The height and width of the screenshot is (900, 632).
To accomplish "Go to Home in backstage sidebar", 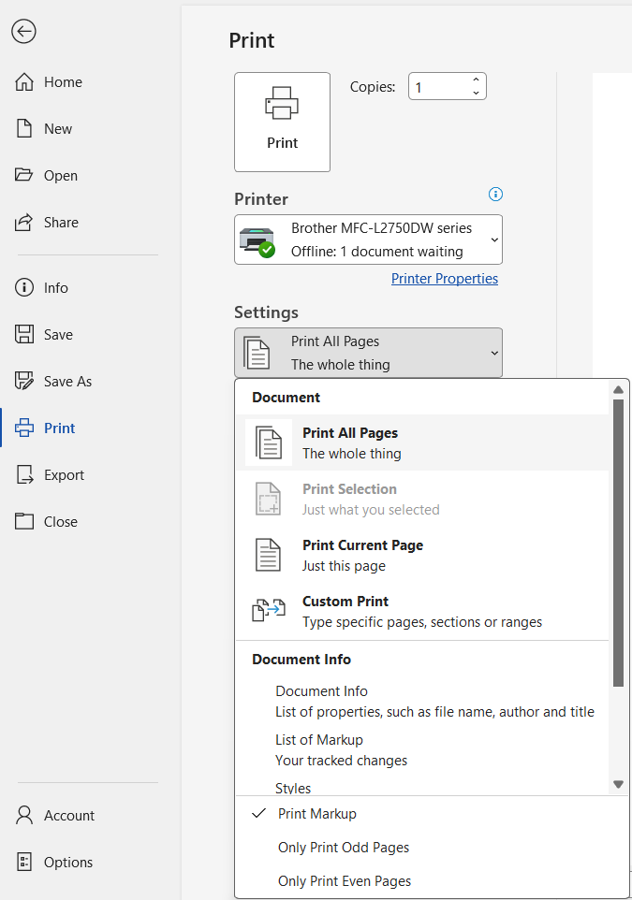I will [63, 82].
